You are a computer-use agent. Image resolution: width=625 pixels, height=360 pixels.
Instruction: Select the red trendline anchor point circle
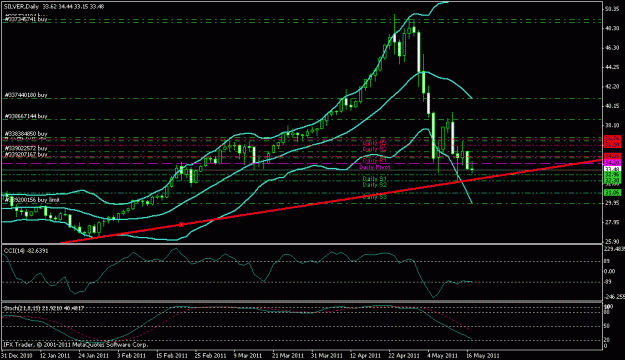point(181,225)
